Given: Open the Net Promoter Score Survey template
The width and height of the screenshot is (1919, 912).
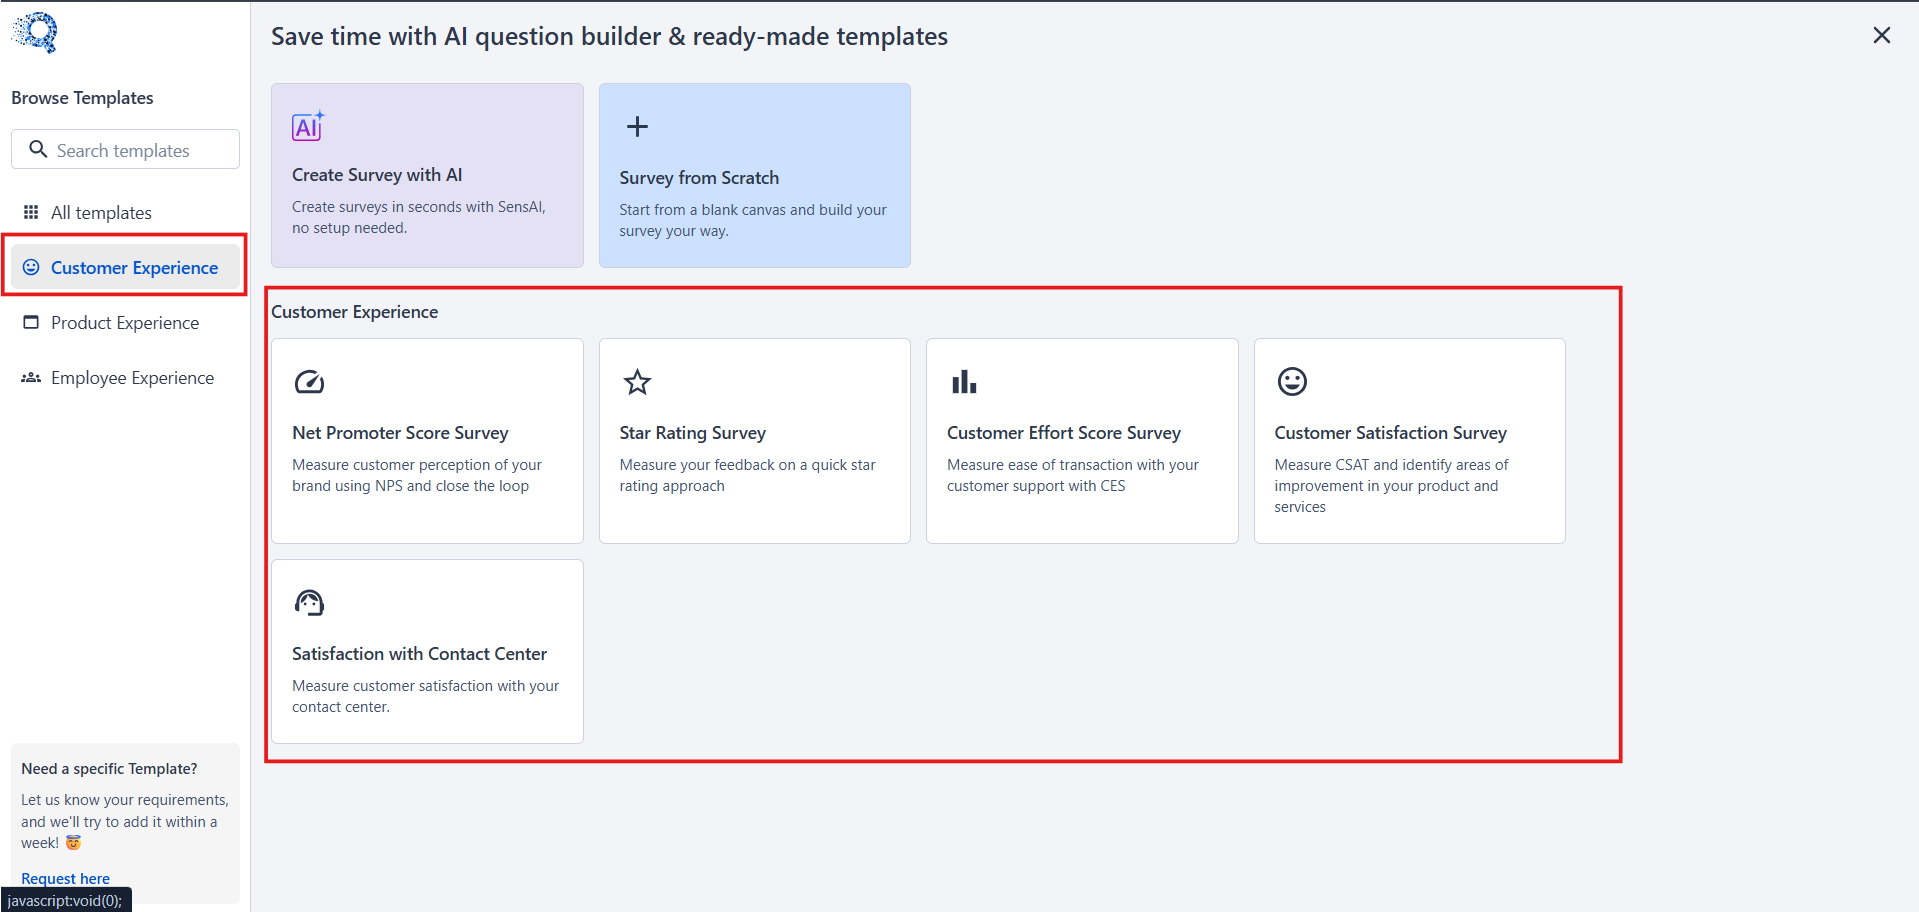Looking at the screenshot, I should pyautogui.click(x=427, y=441).
